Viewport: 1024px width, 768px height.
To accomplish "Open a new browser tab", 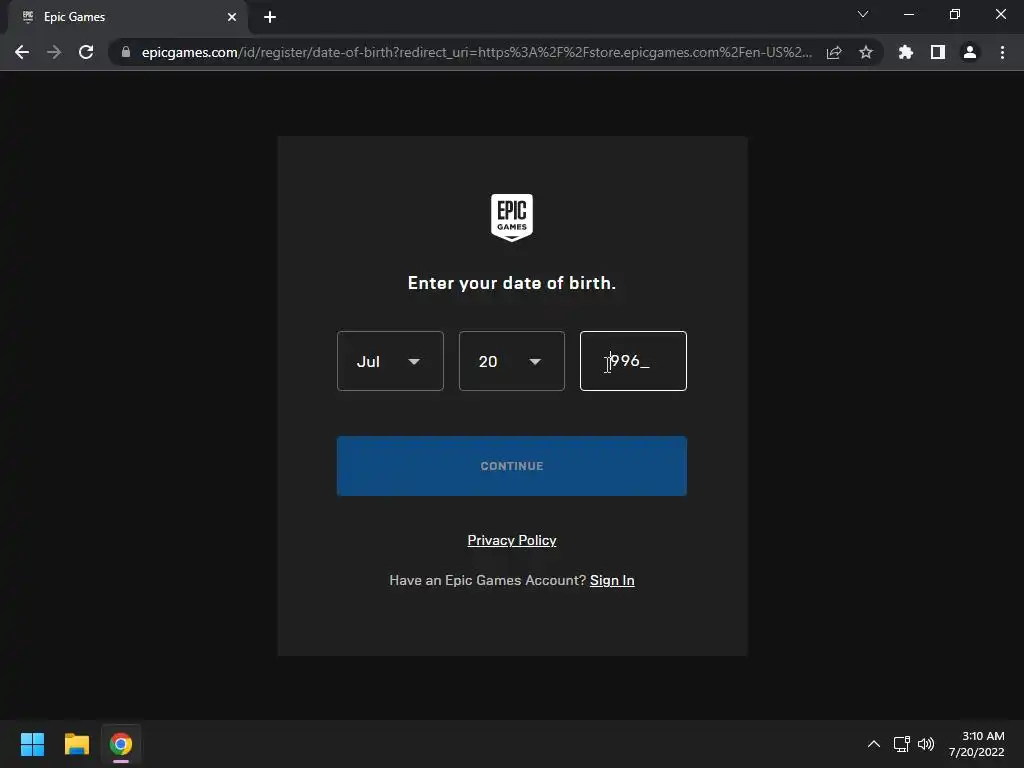I will tap(270, 17).
